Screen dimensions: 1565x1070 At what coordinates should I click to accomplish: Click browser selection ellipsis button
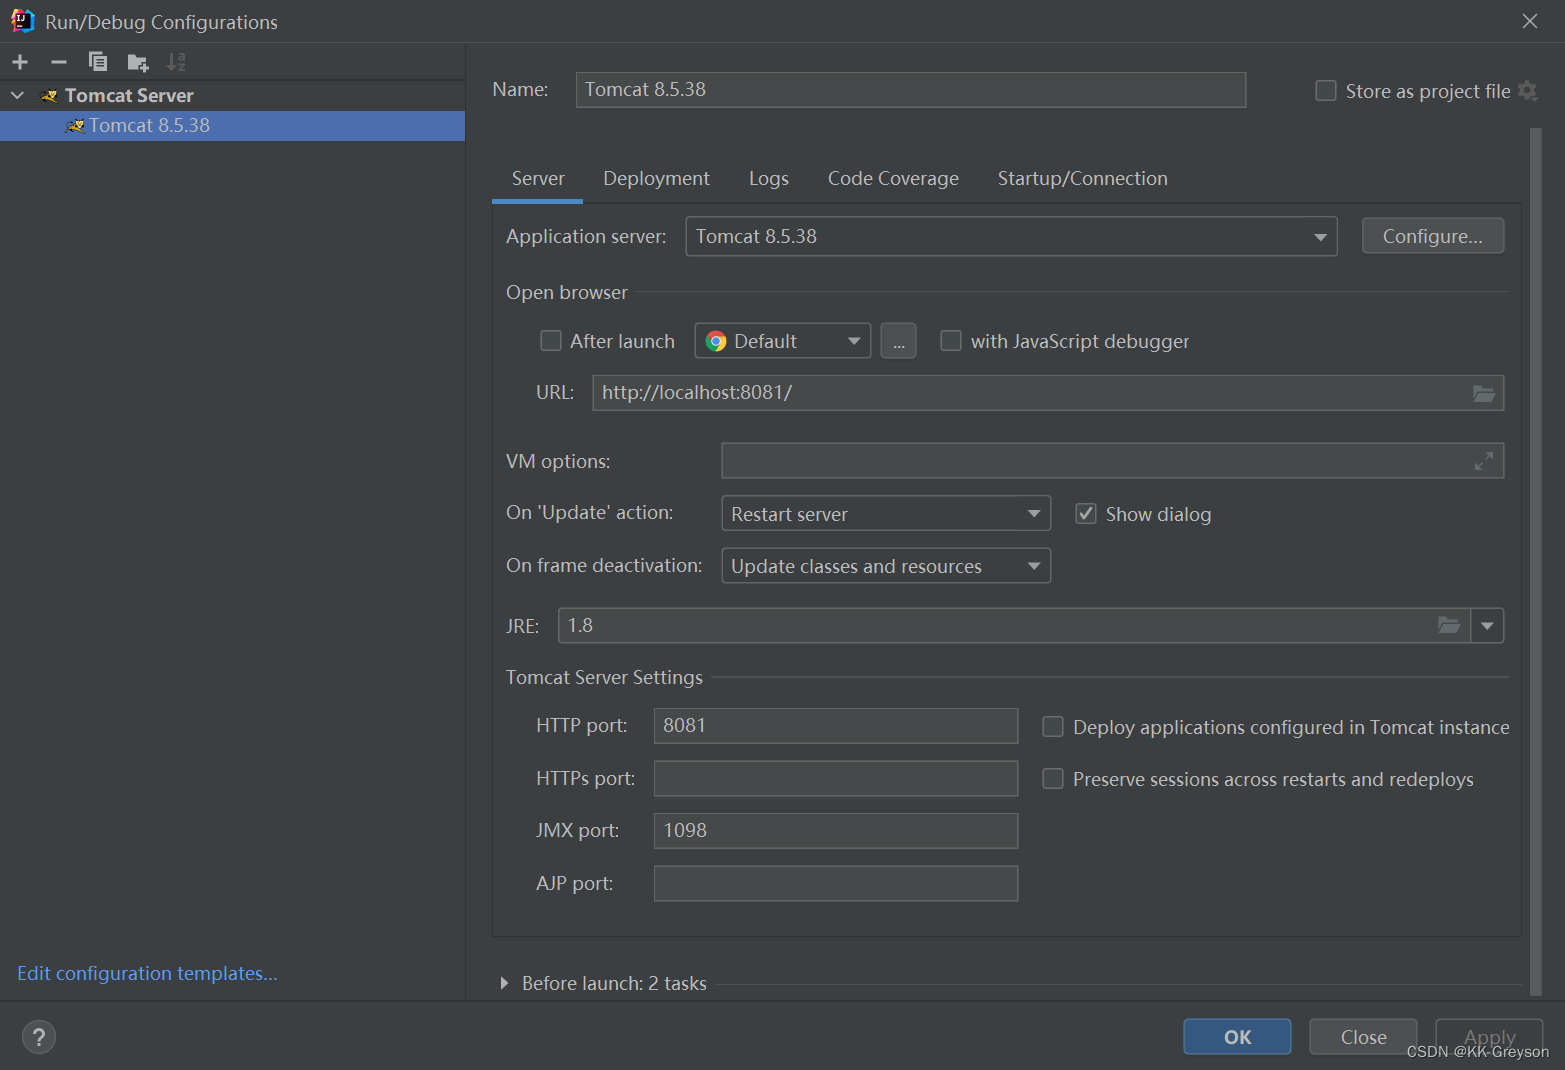tap(898, 341)
